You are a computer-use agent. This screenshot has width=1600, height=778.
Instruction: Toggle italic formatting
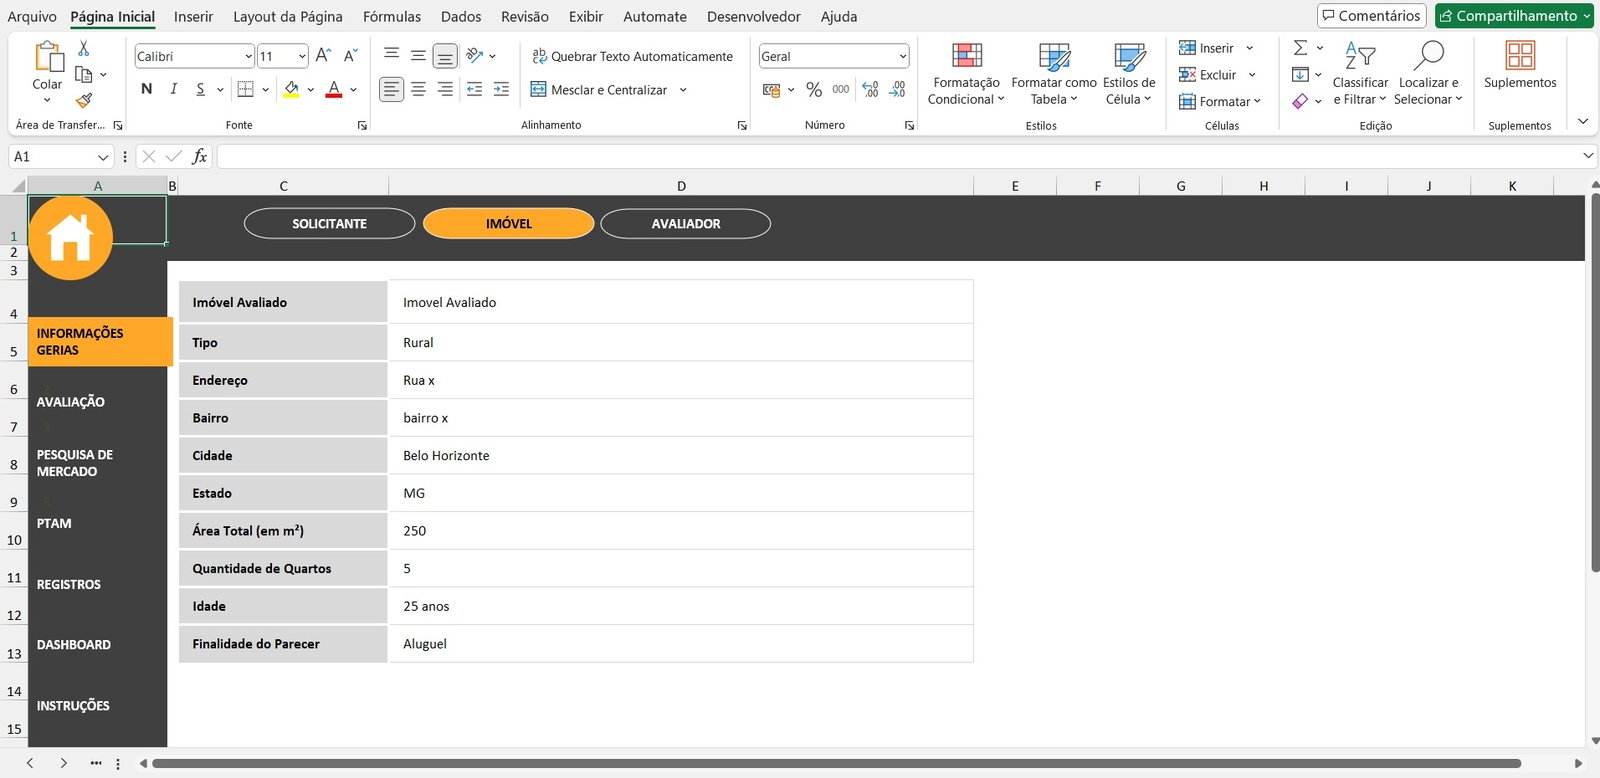[174, 89]
